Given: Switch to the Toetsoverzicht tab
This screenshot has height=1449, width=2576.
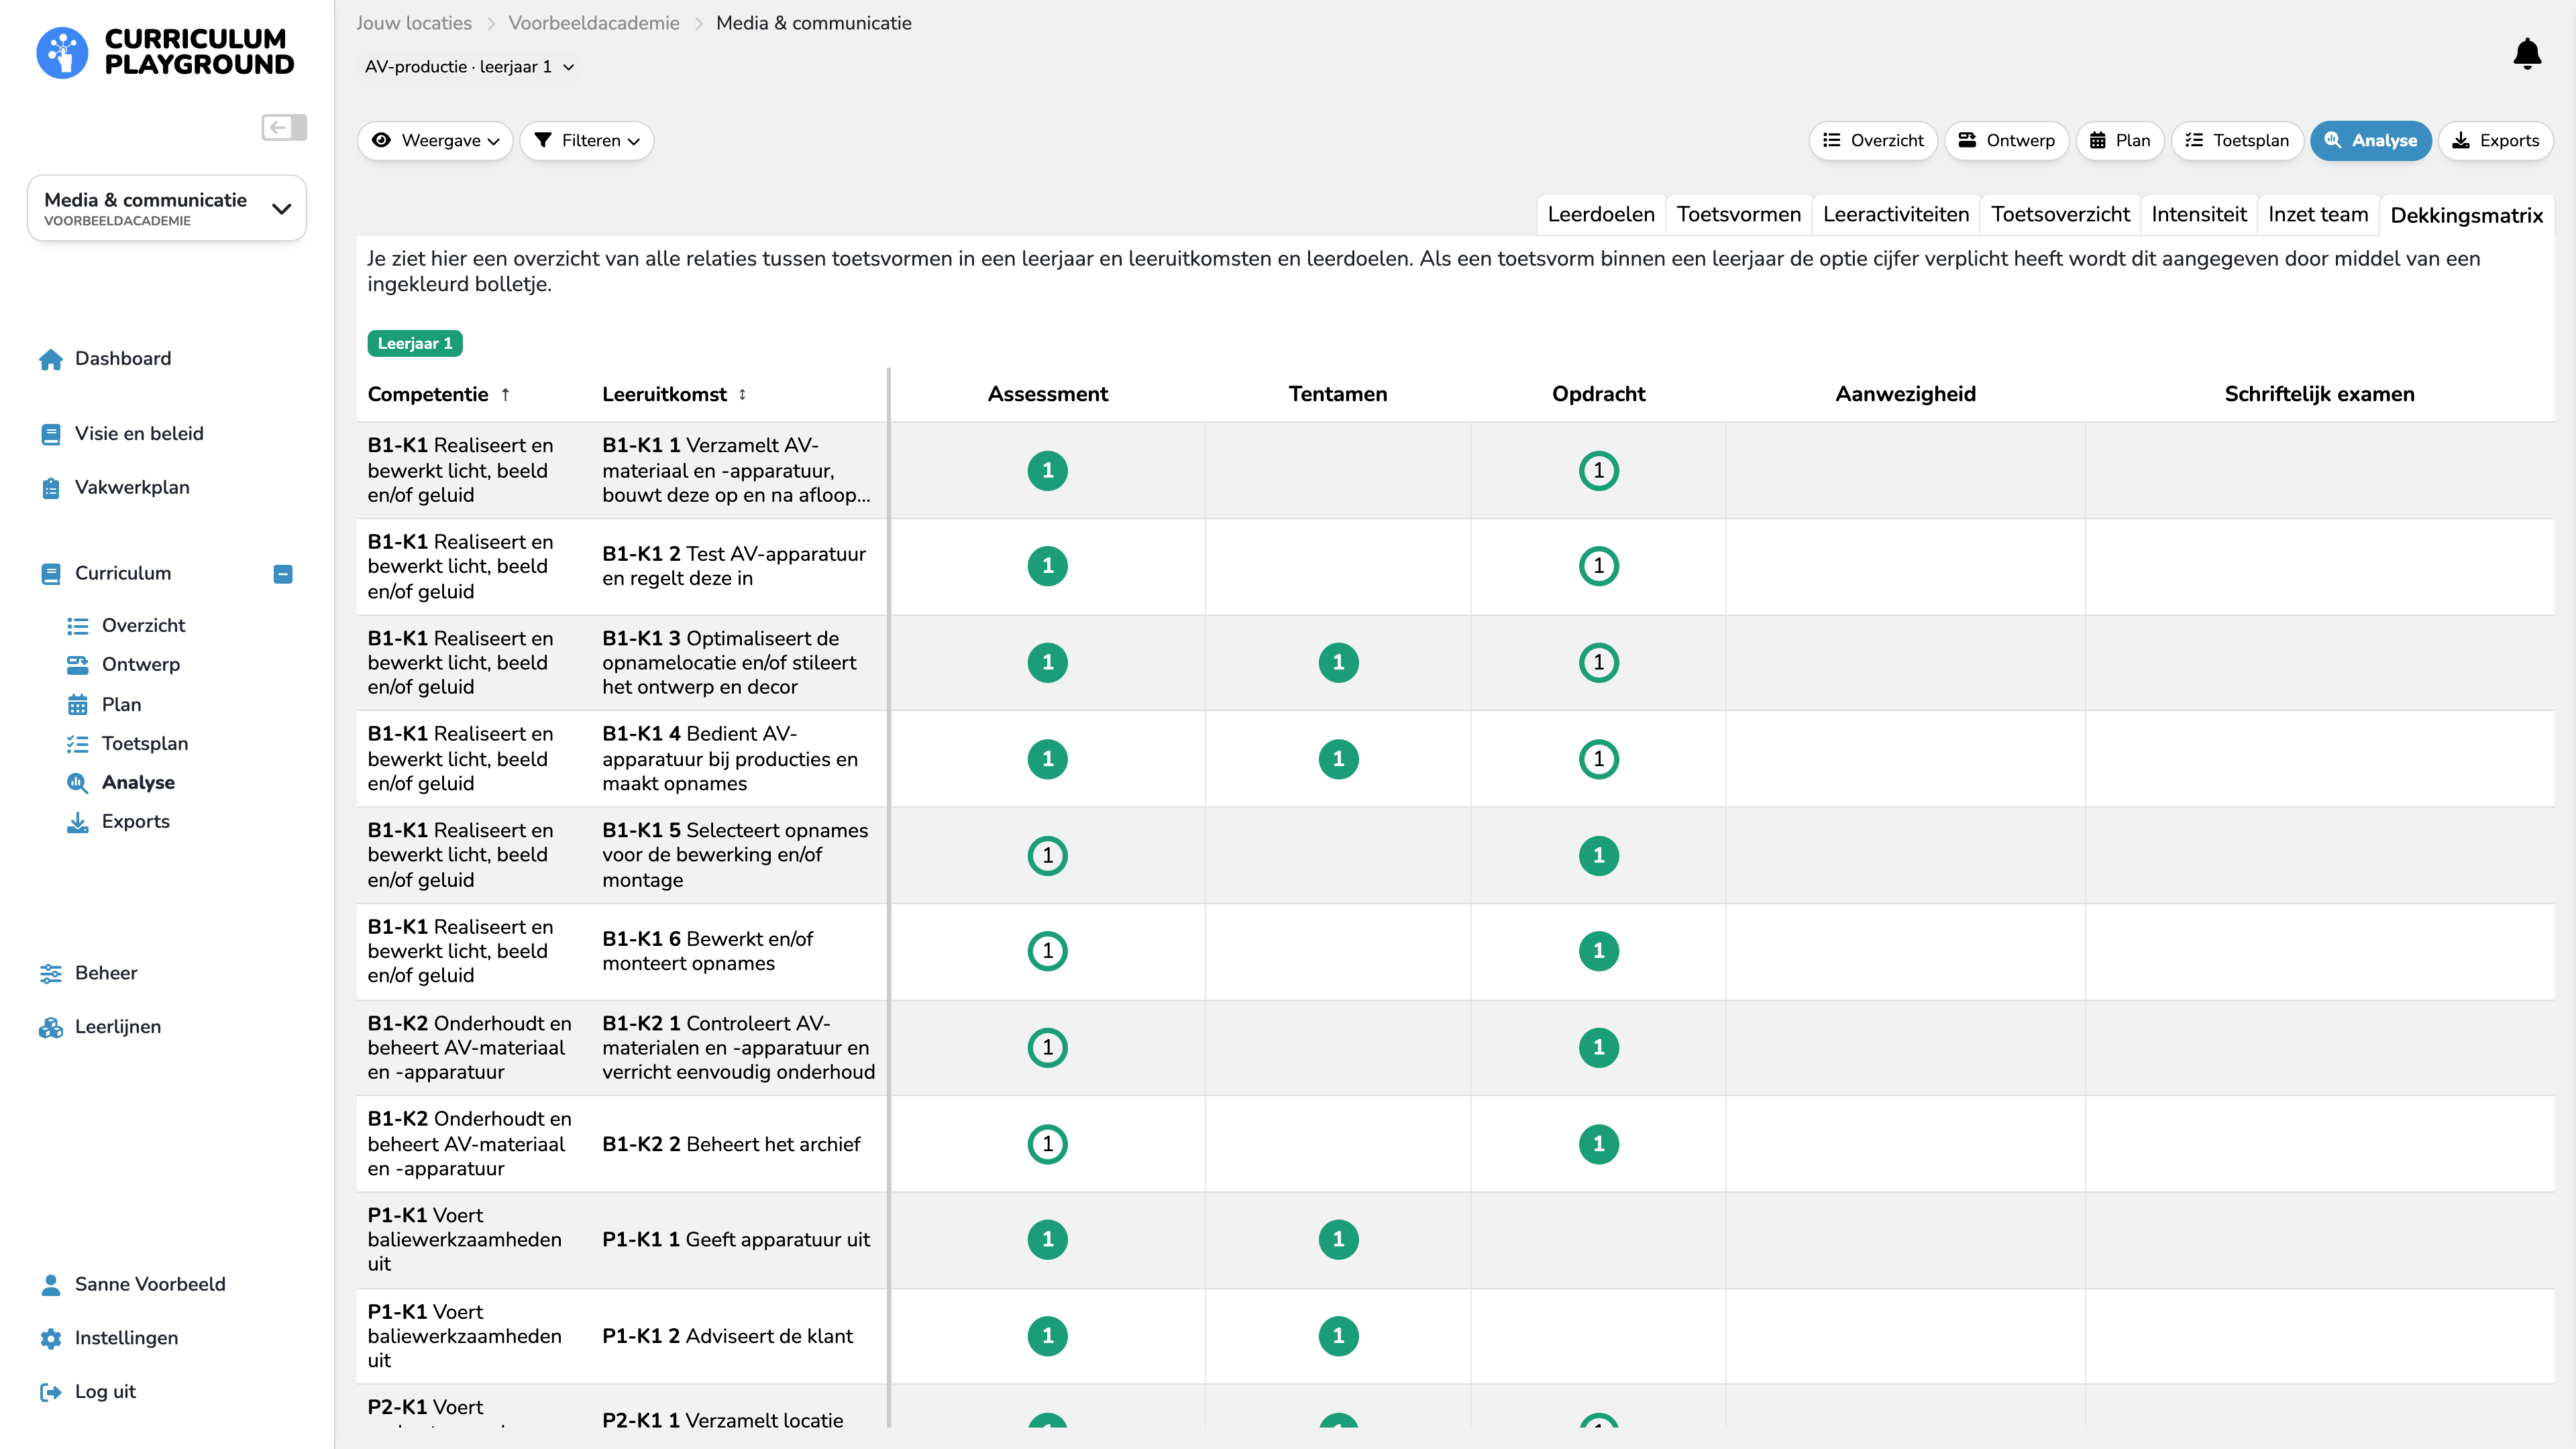Looking at the screenshot, I should pyautogui.click(x=2060, y=214).
